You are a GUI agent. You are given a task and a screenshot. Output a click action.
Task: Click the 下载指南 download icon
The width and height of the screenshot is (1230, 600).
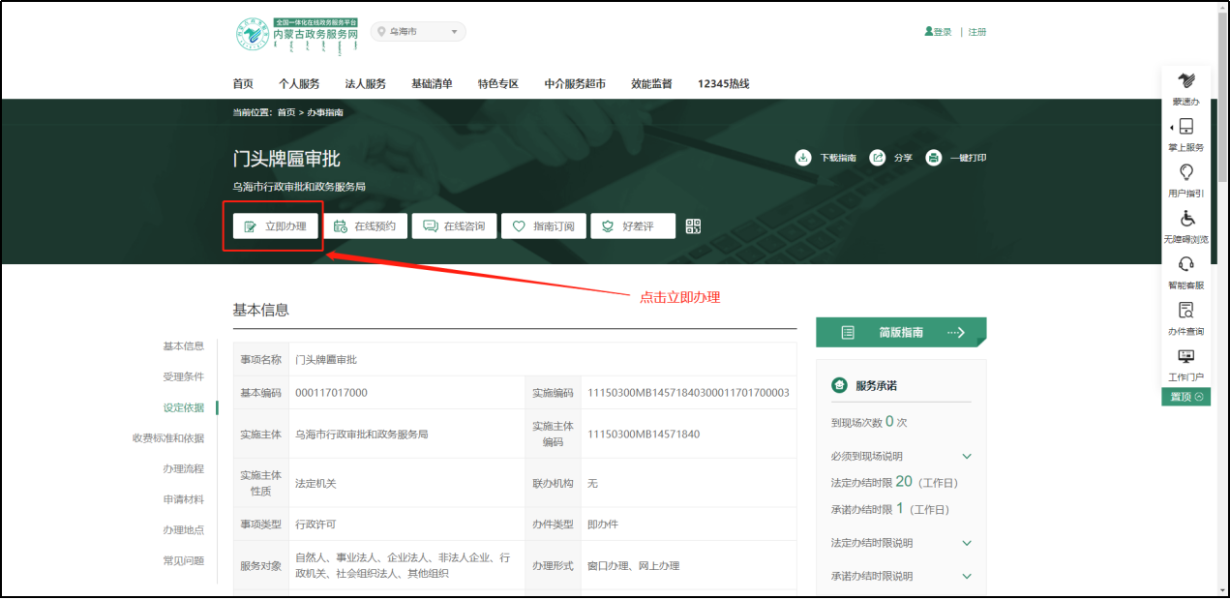coord(803,157)
